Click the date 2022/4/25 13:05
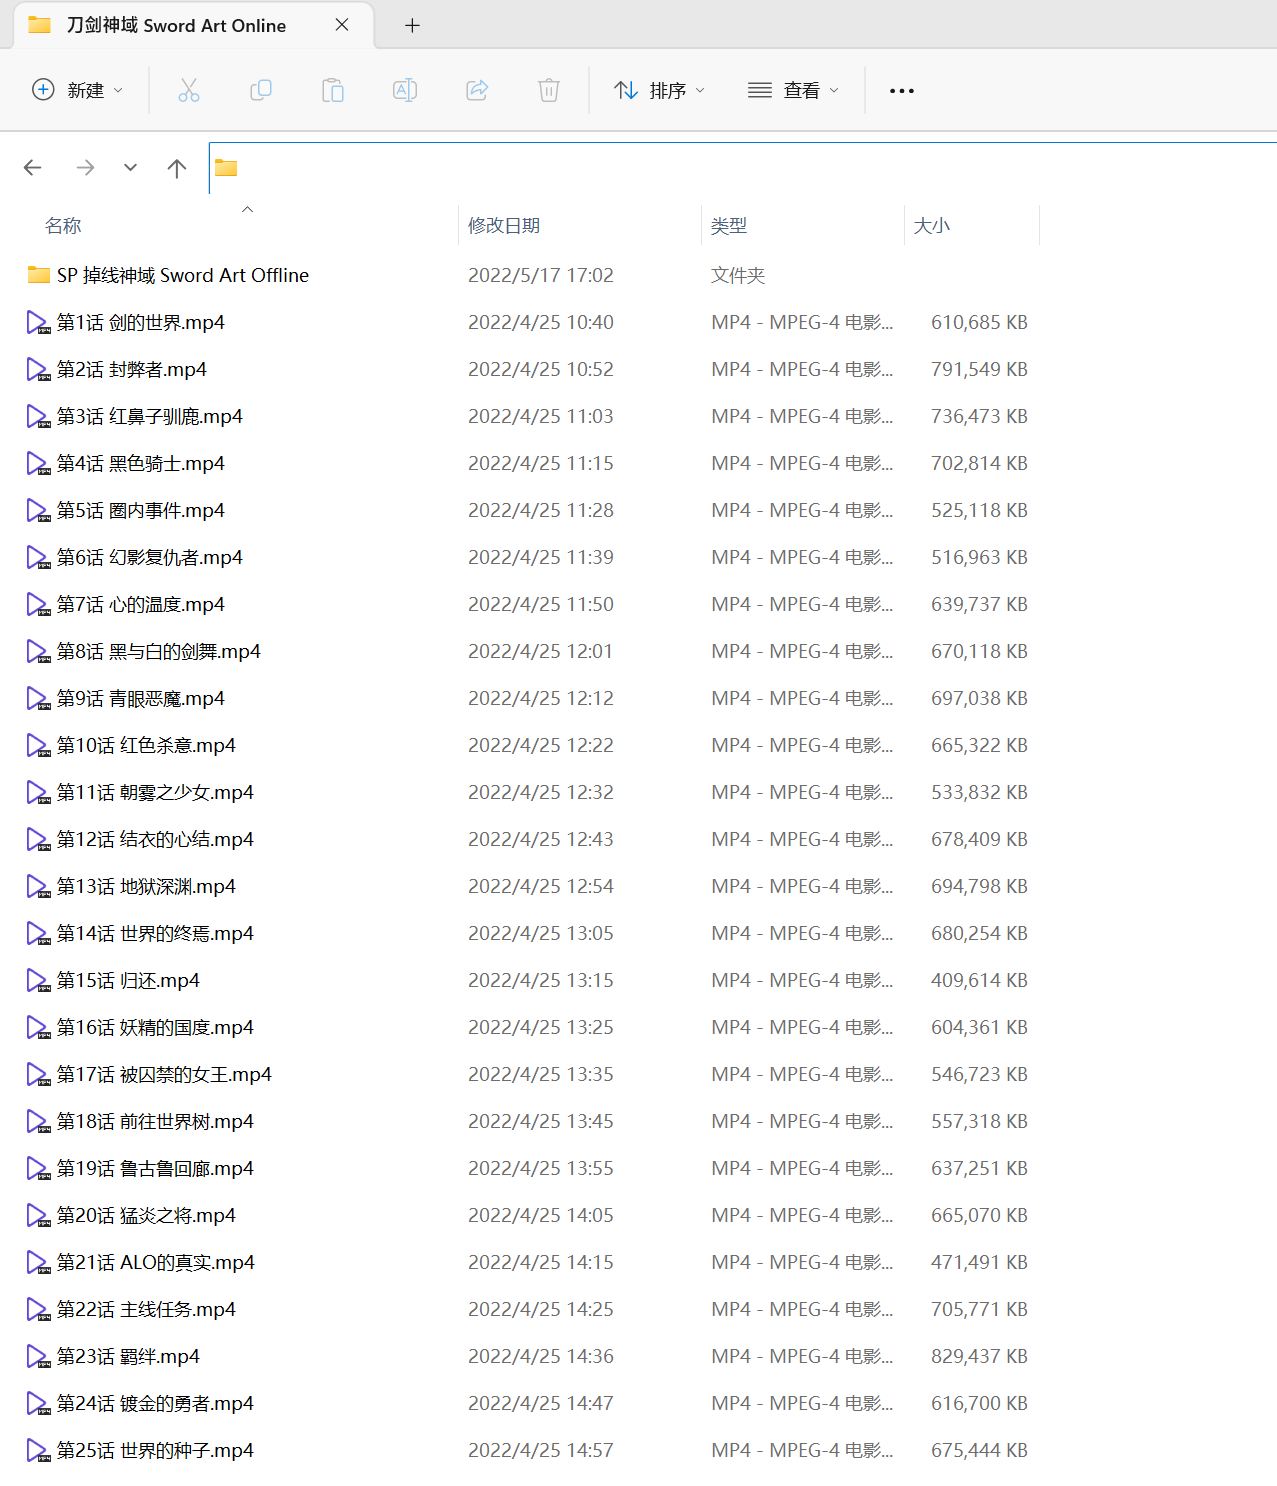 point(541,933)
